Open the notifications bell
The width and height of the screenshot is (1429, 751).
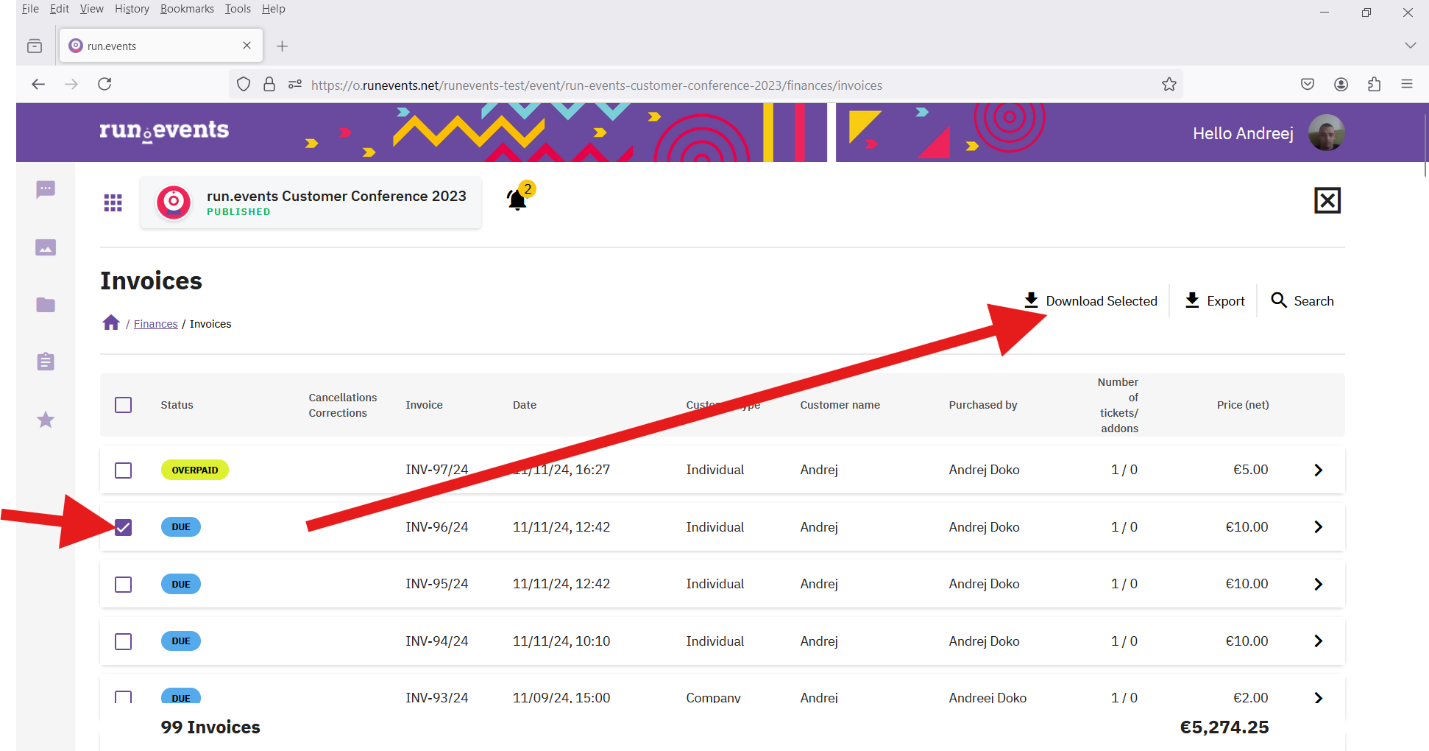[x=517, y=200]
